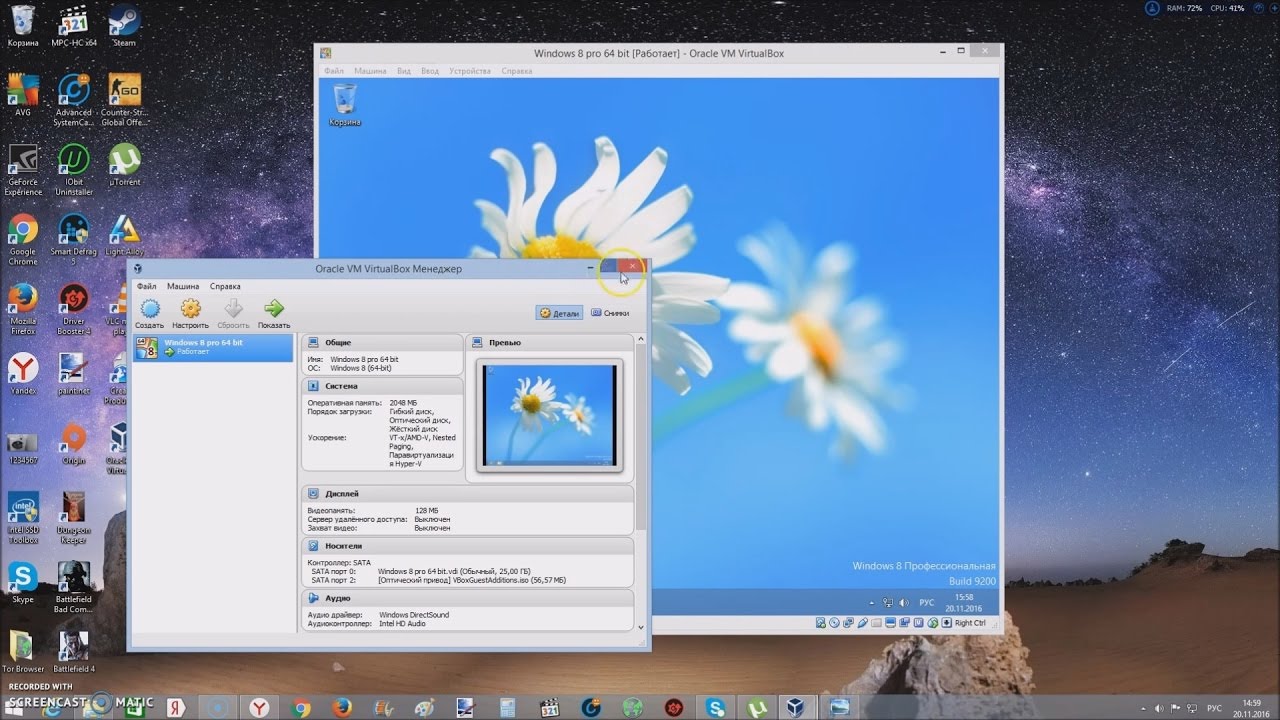Screen dimensions: 1280x720
Task: Click the details pane scrollbar thumb in Manager
Action: point(641,436)
